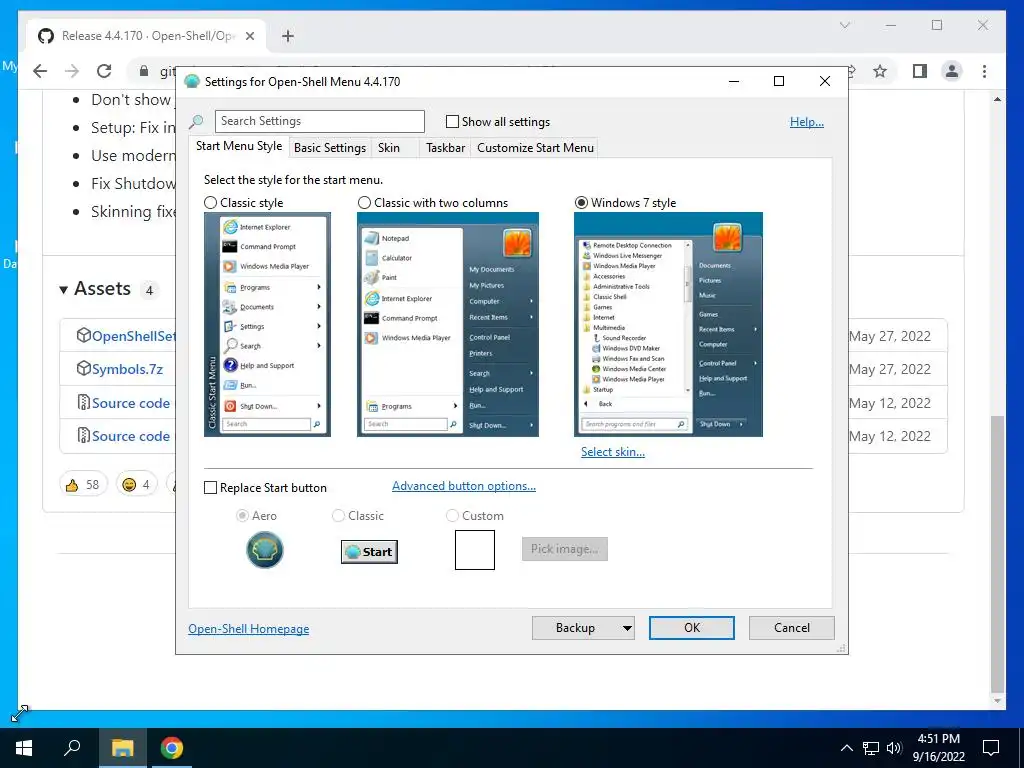Click the Aero shell start button image

pos(264,550)
